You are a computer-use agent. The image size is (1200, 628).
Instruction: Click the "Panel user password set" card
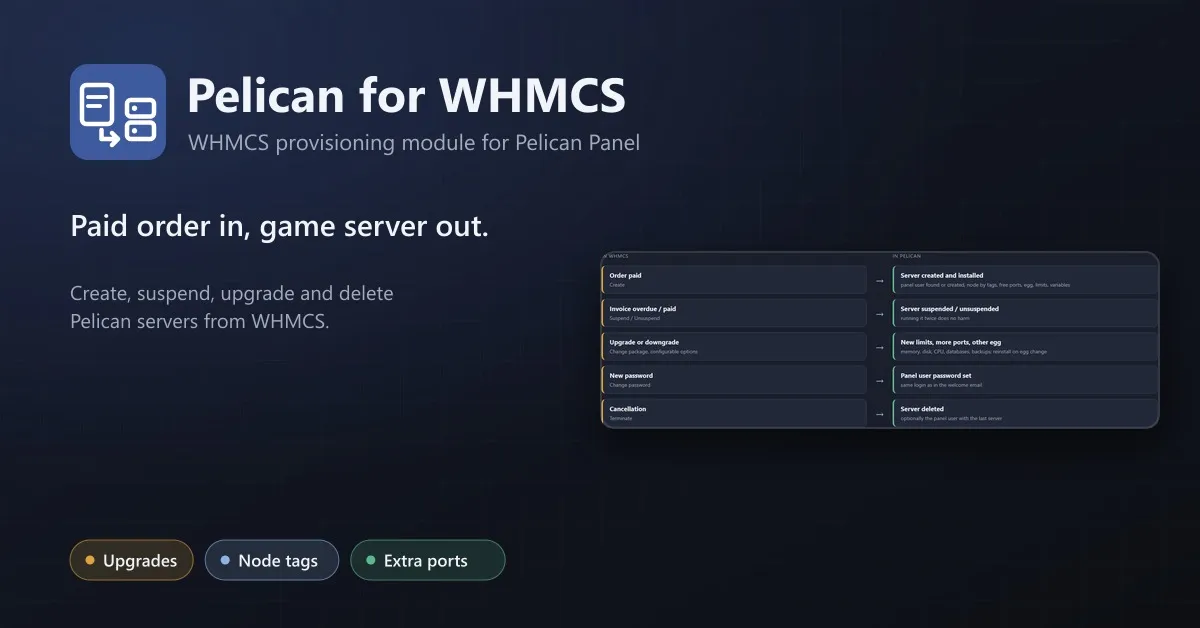tap(1026, 379)
